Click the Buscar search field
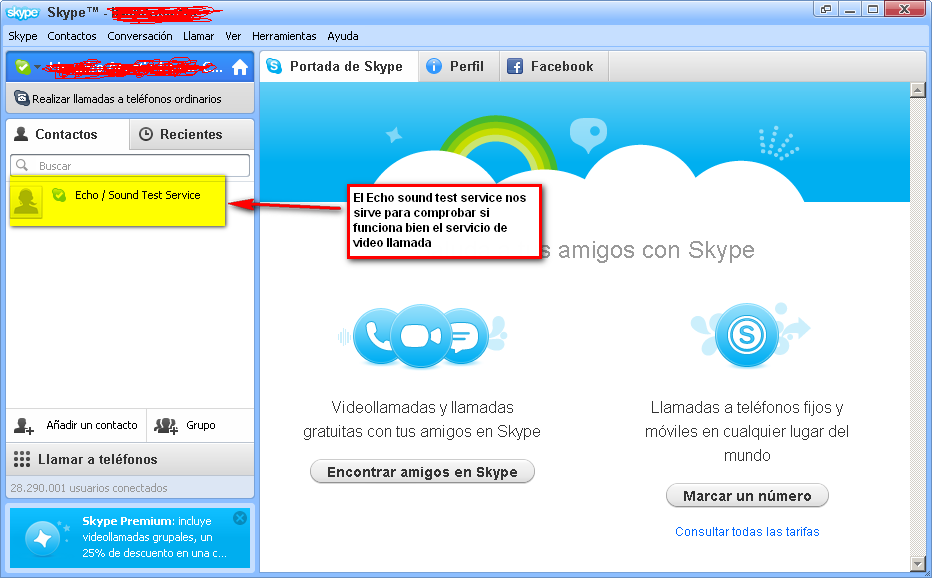 click(130, 166)
